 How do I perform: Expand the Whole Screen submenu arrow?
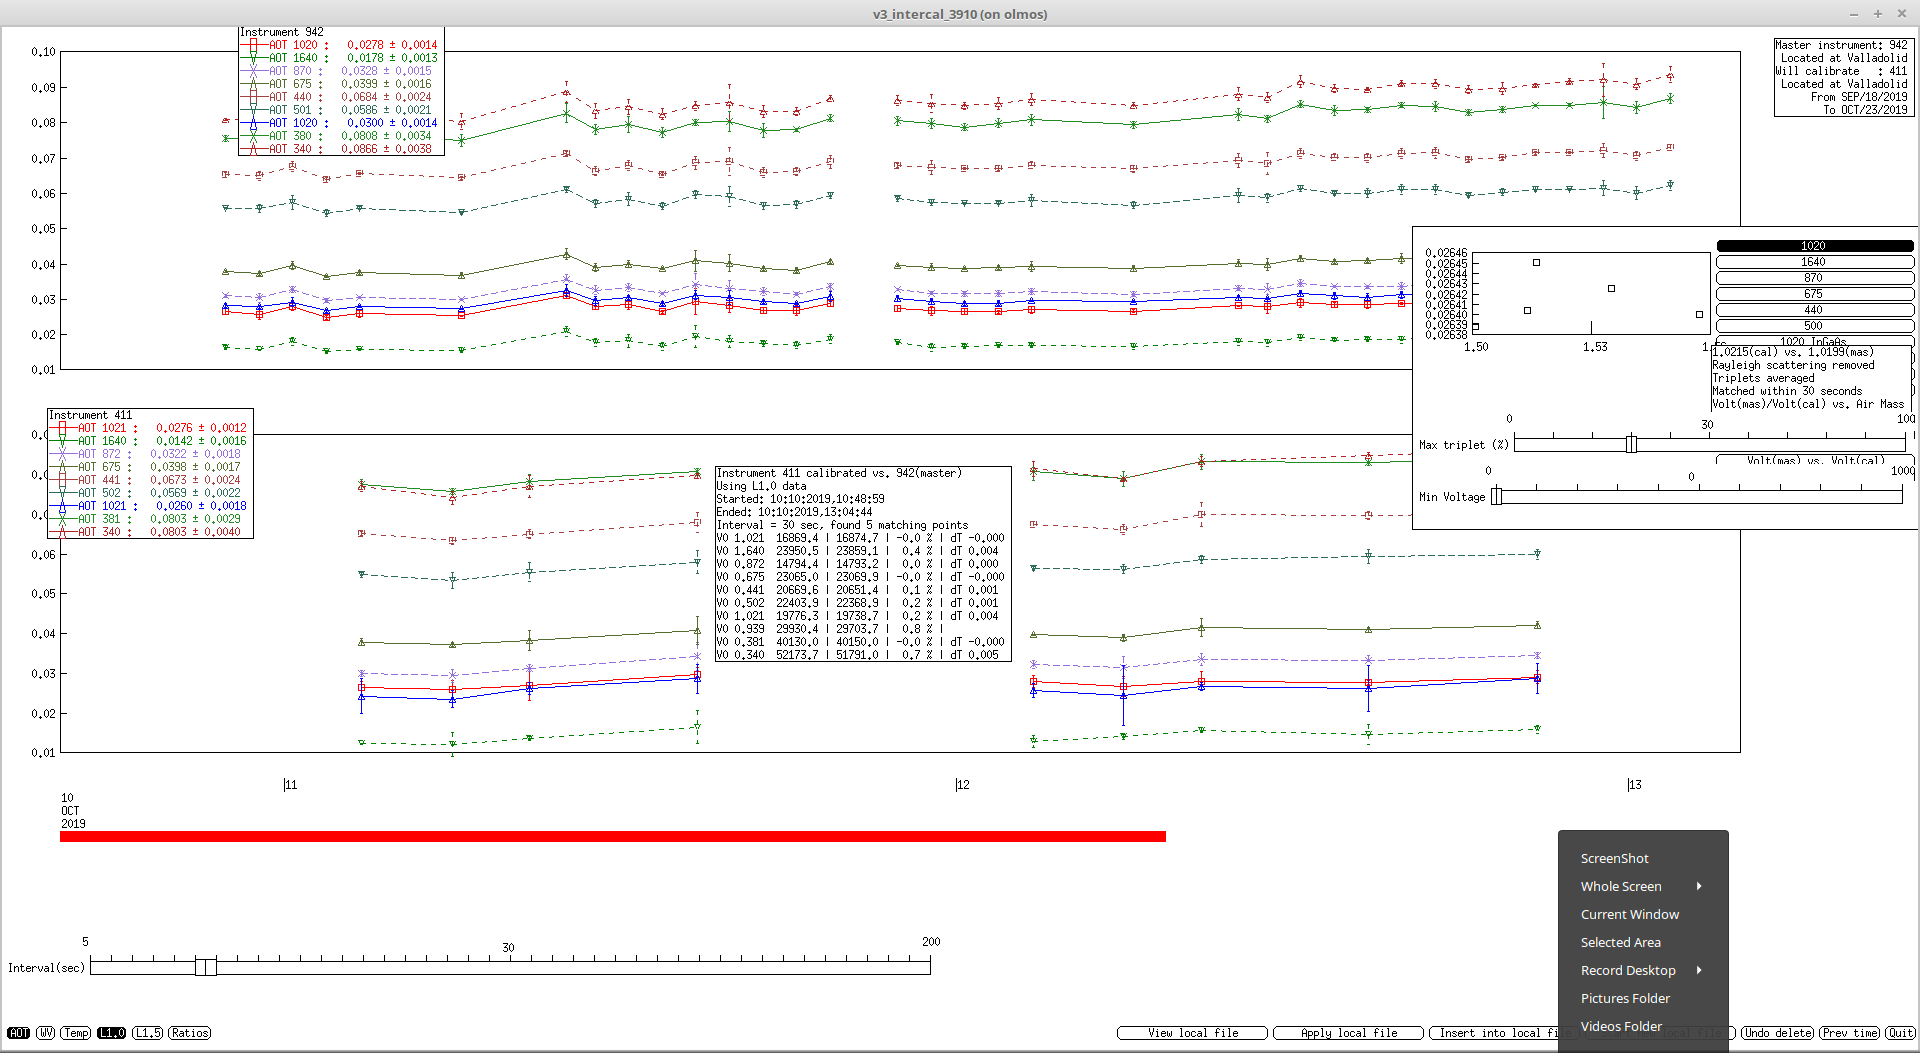[1699, 886]
